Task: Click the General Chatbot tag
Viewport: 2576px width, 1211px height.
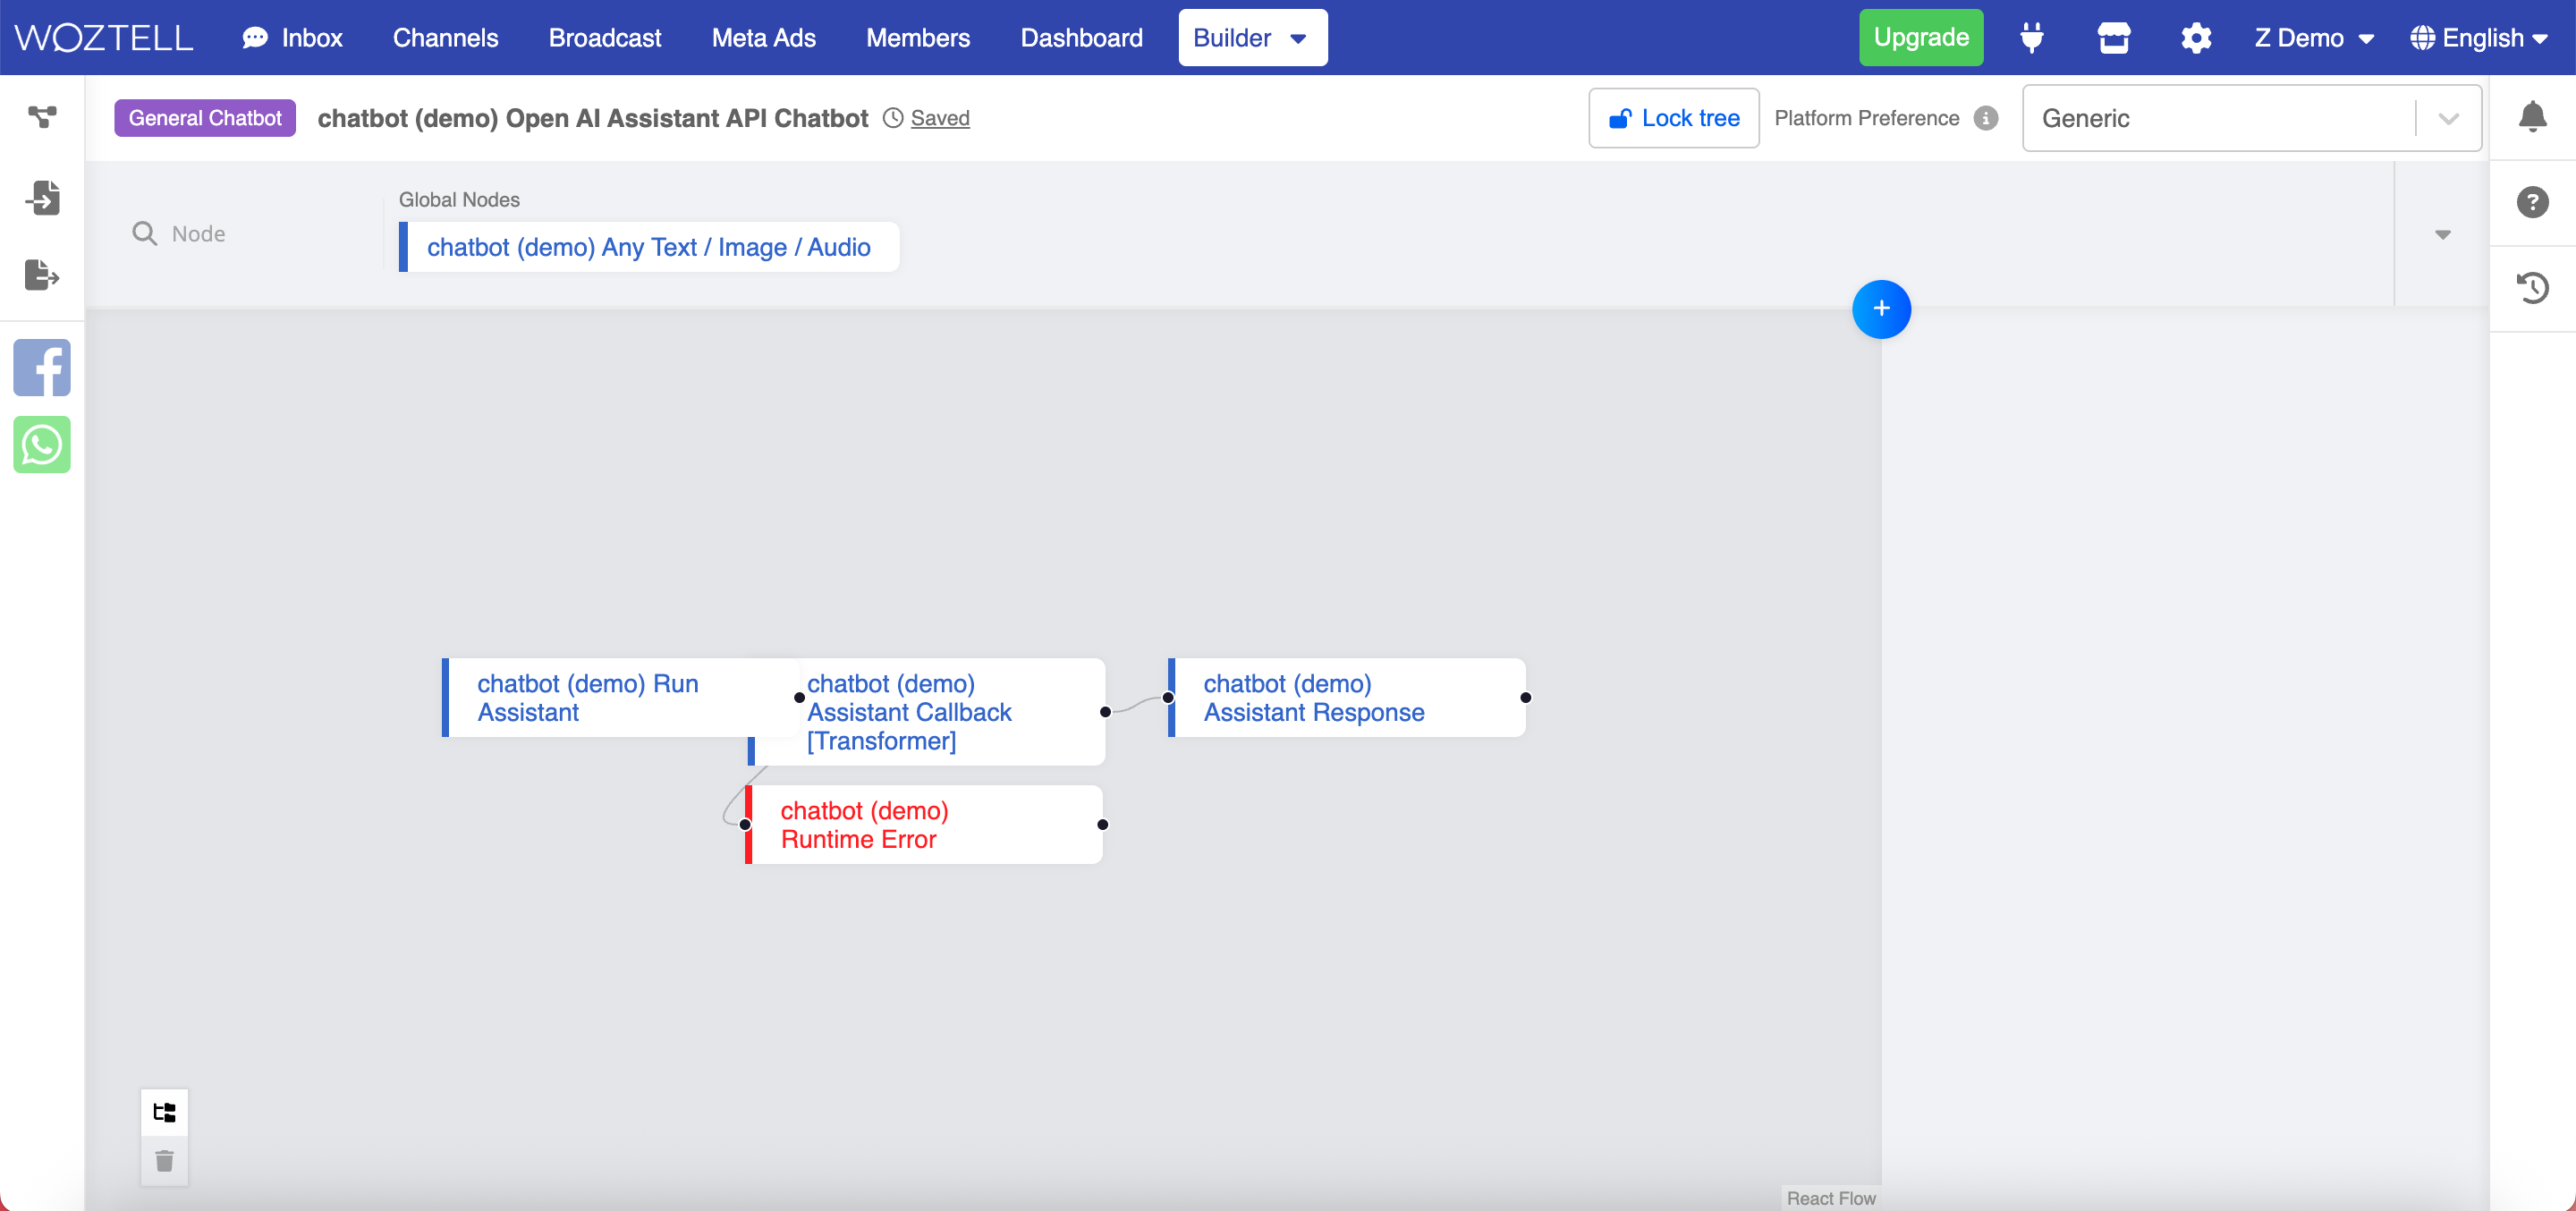Action: pyautogui.click(x=205, y=118)
